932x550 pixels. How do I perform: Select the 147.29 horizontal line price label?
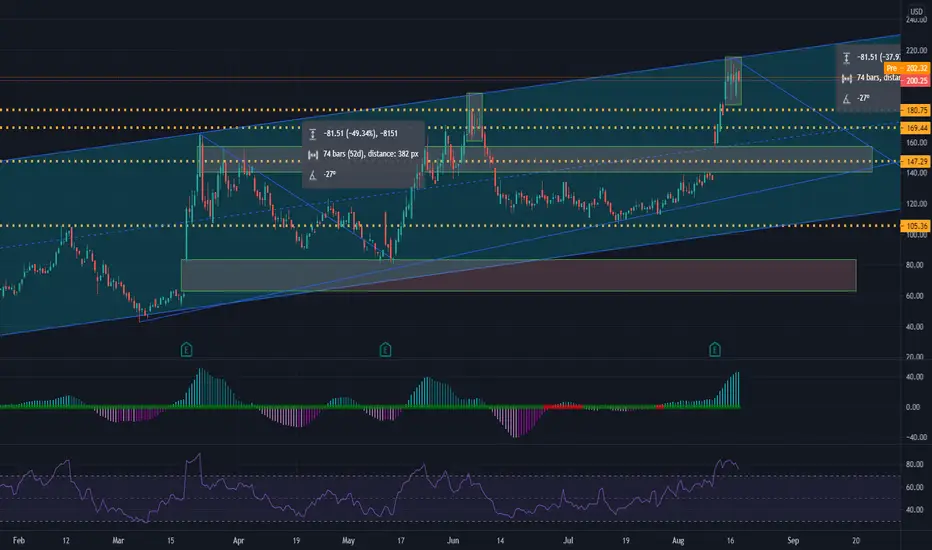coord(916,161)
